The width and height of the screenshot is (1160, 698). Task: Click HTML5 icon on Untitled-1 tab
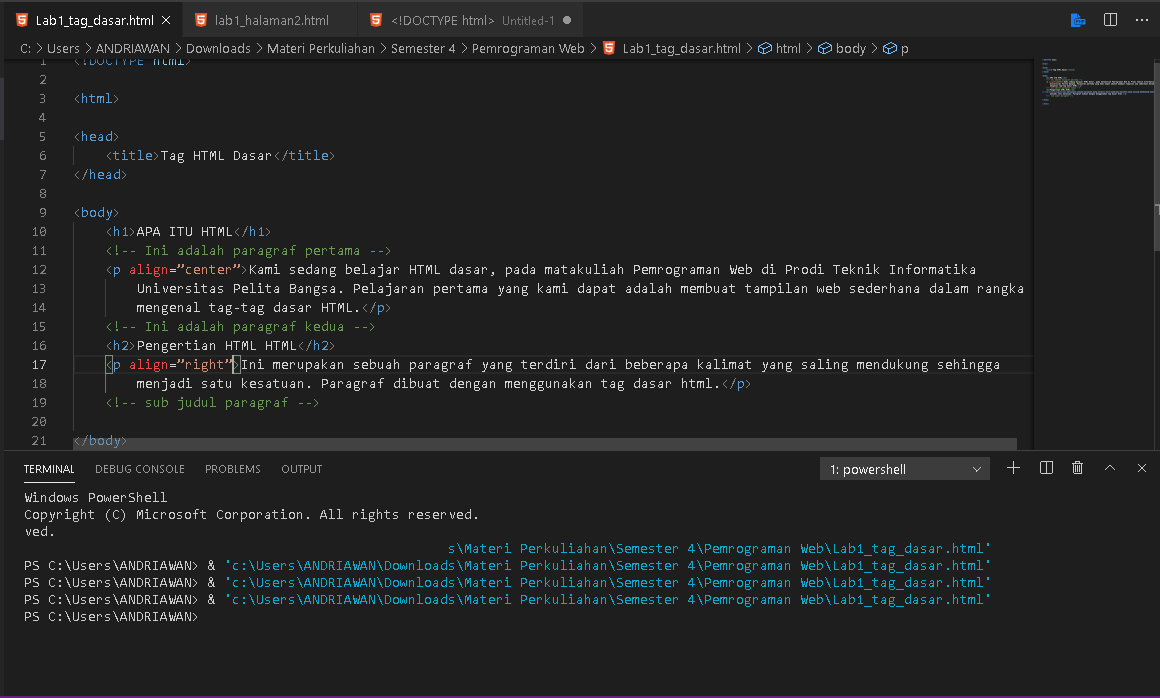376,20
